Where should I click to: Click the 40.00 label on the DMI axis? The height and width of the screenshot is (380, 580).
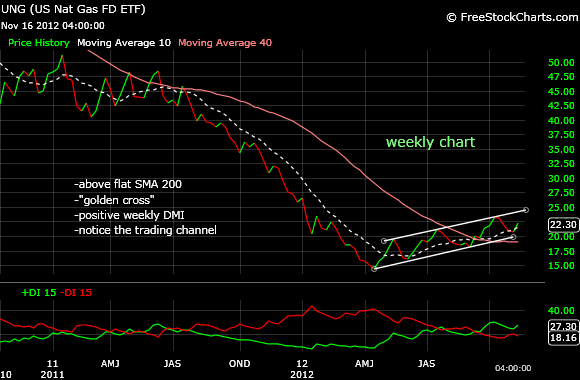pos(561,311)
